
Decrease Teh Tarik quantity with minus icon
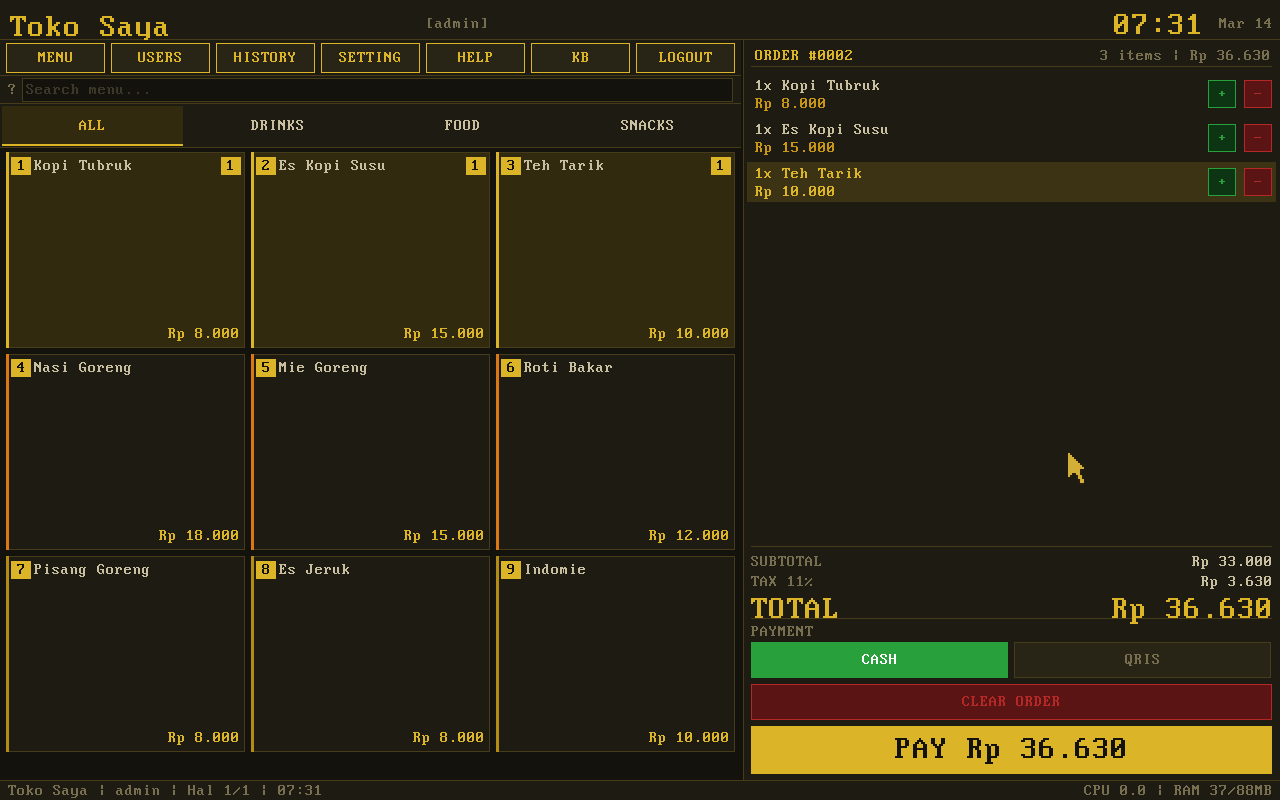[x=1257, y=182]
